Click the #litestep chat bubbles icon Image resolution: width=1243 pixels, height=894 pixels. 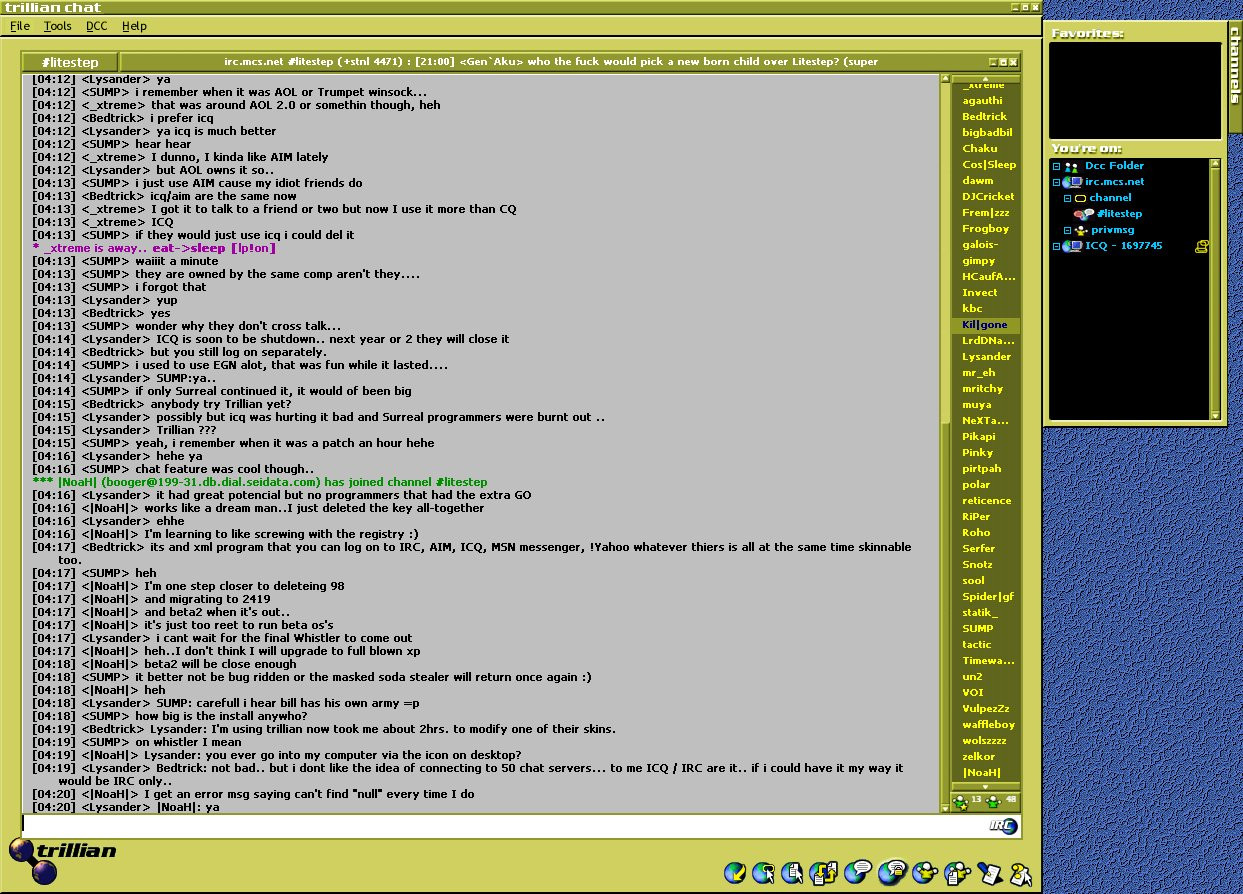coord(1083,214)
